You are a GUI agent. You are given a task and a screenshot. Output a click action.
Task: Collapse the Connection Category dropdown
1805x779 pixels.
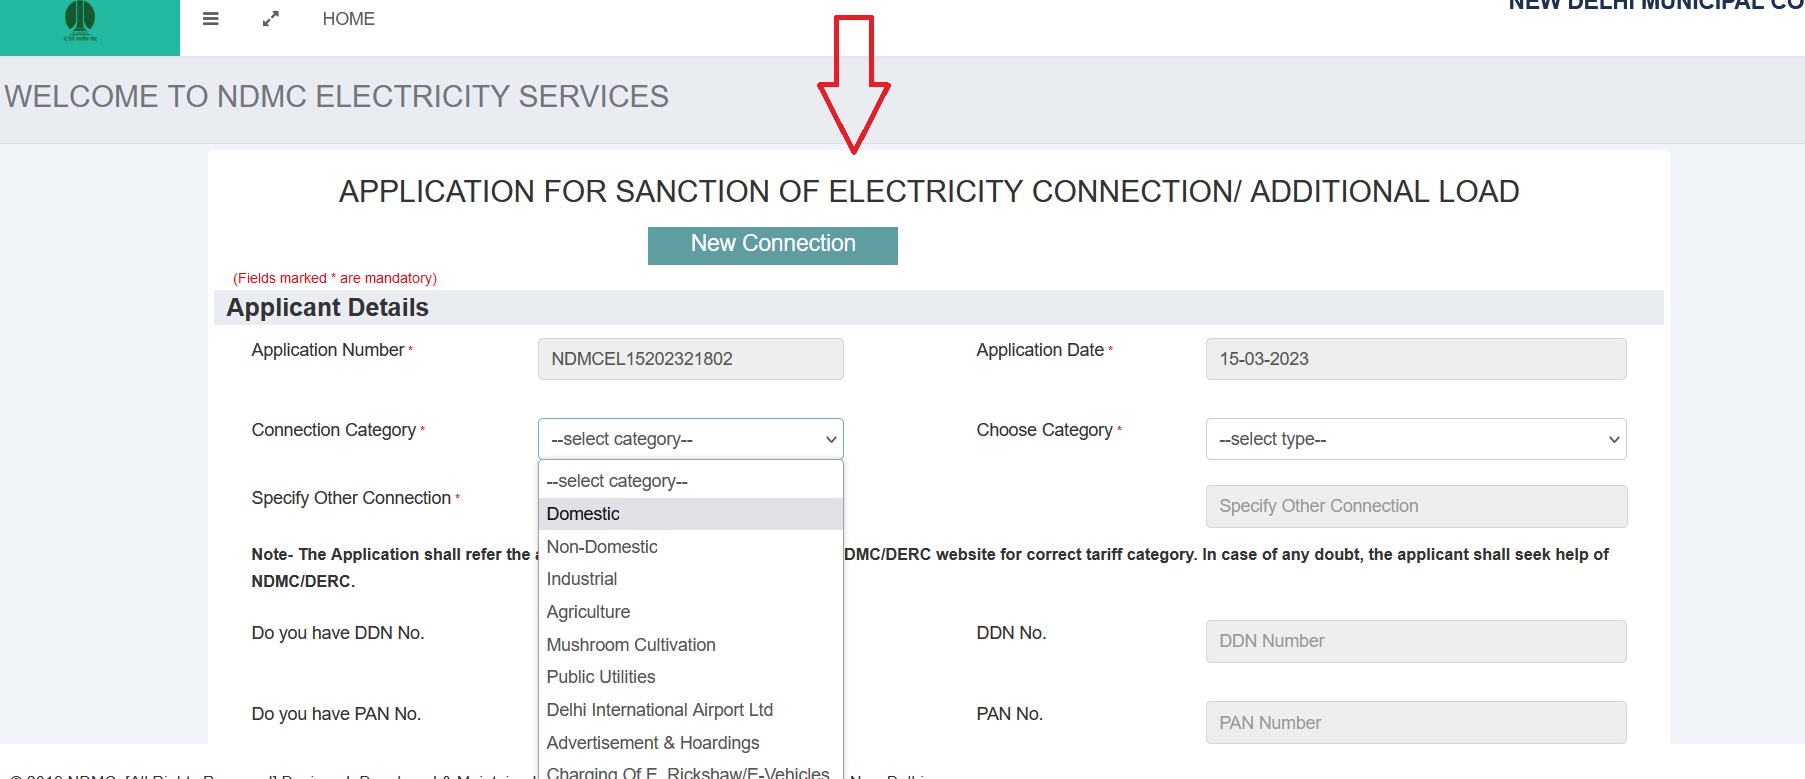click(x=690, y=439)
